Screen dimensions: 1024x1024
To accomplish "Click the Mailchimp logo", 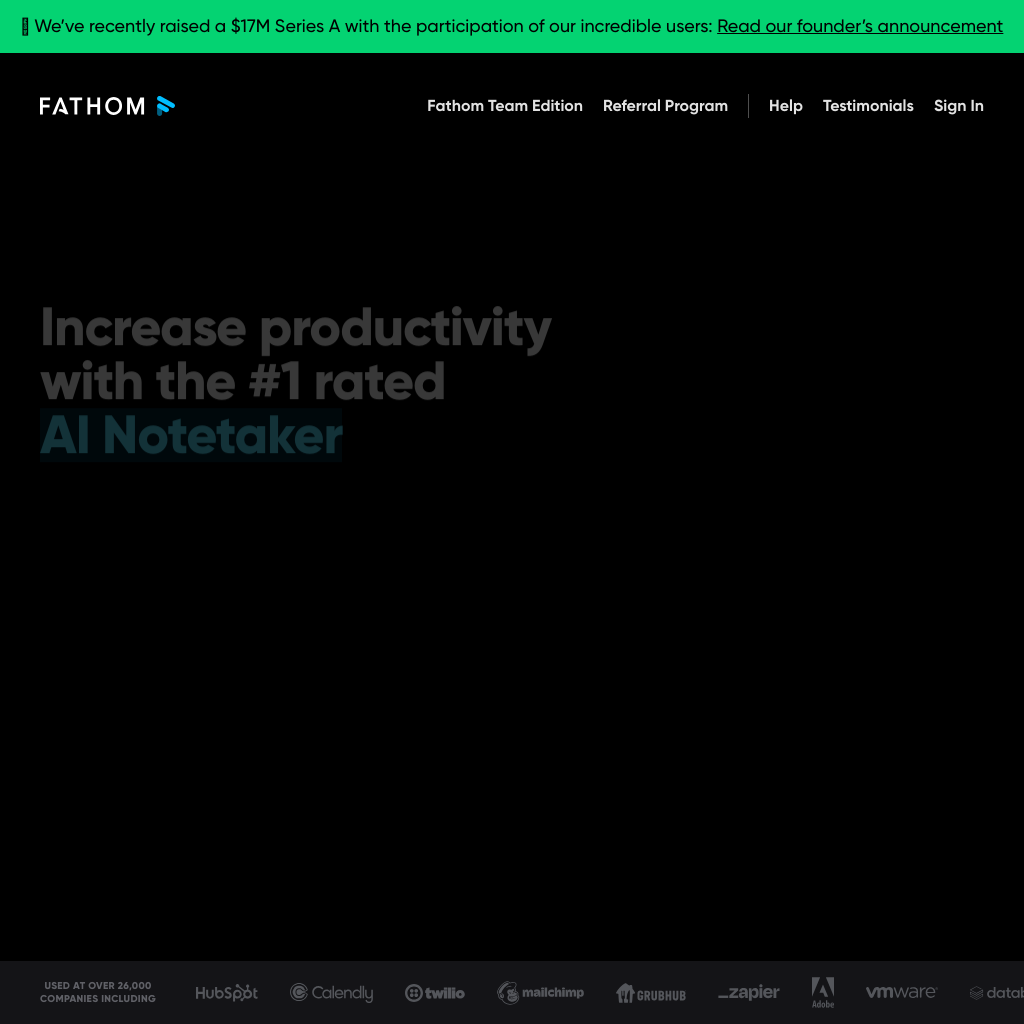I will coord(540,993).
